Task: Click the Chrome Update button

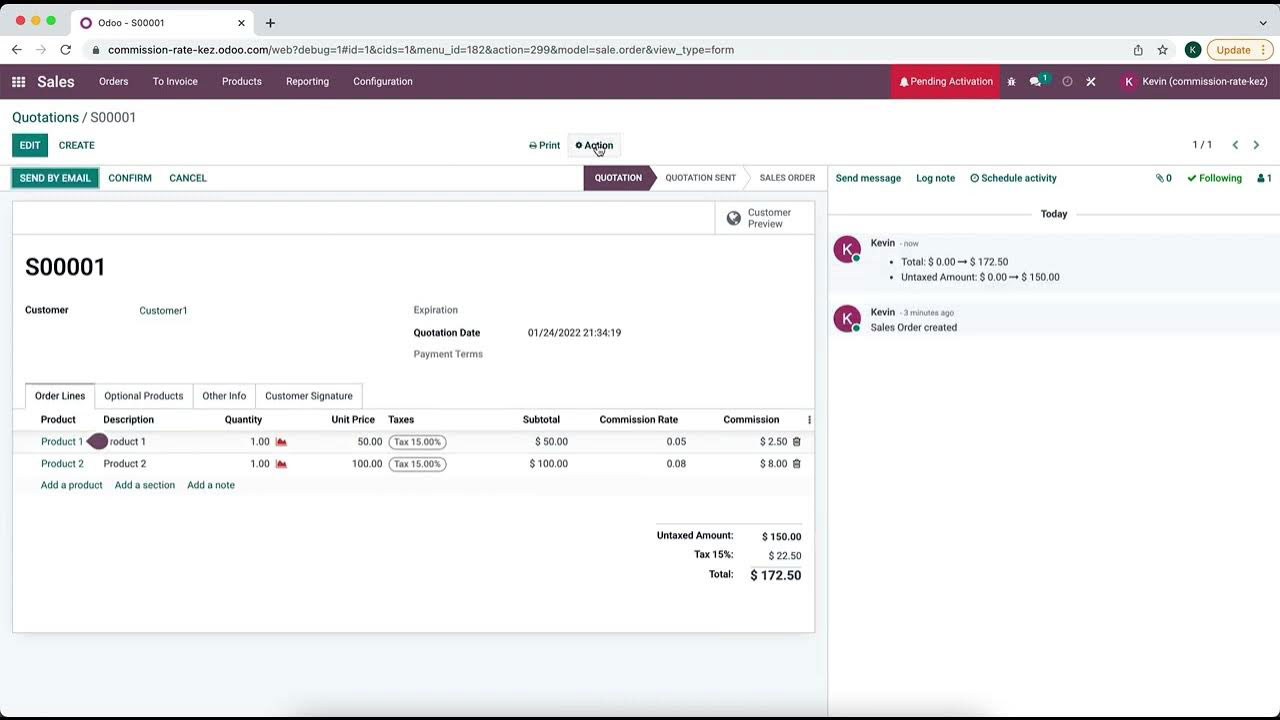Action: 1239,50
